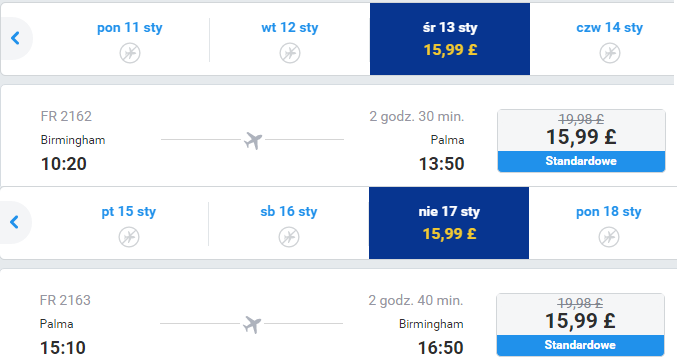The image size is (677, 364).
Task: Open flight FR 2163 details
Action: click(65, 300)
